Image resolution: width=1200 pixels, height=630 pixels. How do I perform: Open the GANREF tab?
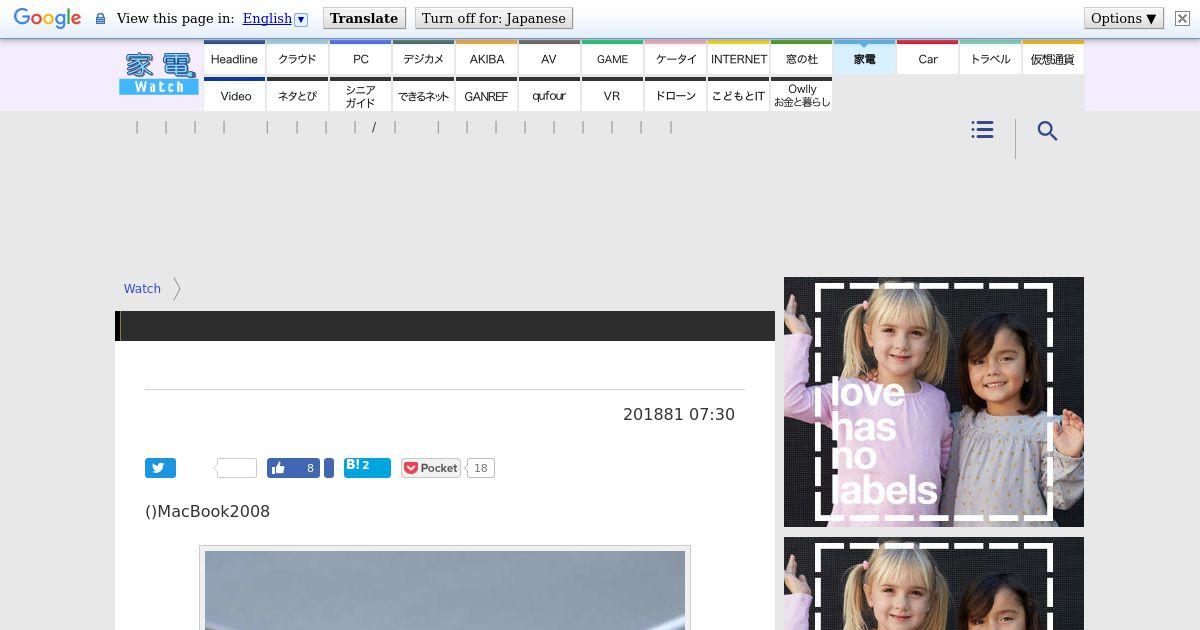pos(486,95)
